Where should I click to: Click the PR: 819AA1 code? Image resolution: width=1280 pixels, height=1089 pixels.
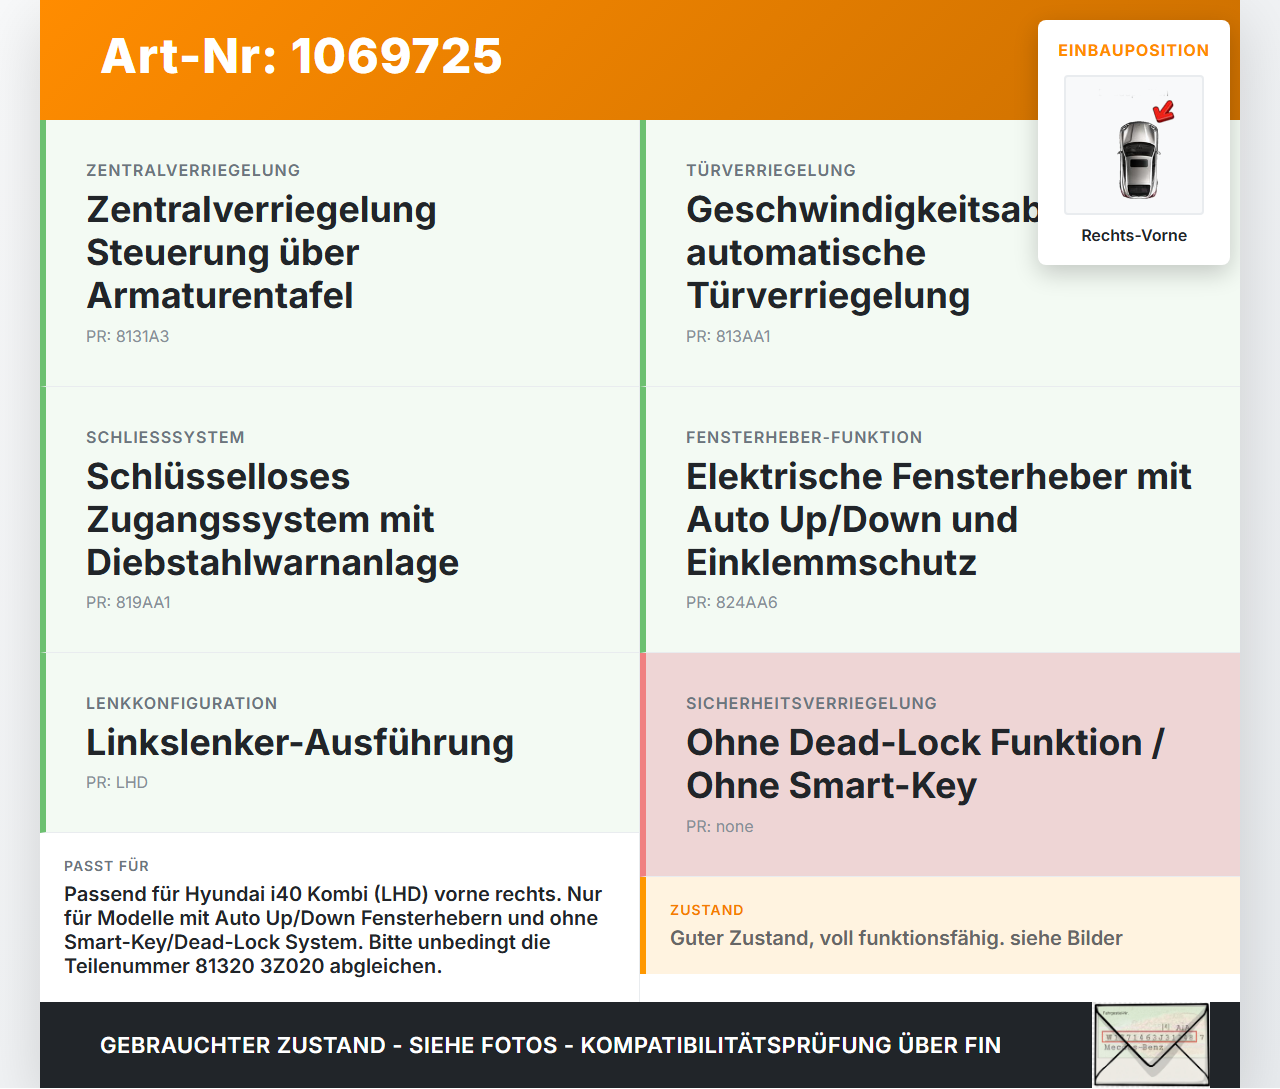128,602
